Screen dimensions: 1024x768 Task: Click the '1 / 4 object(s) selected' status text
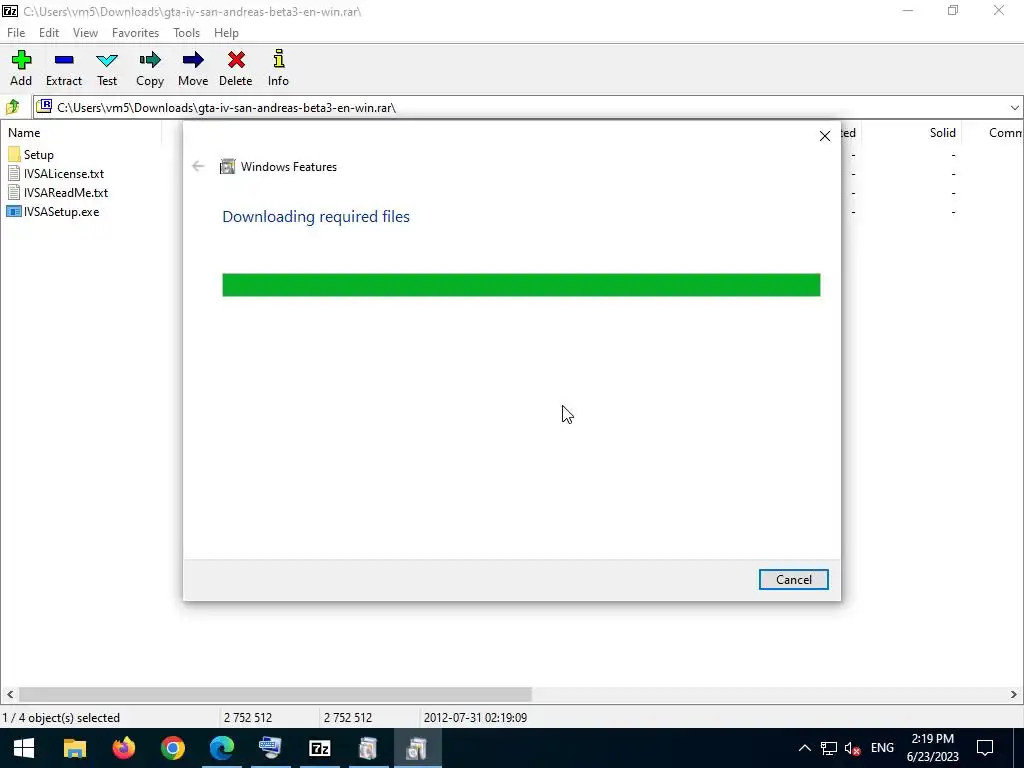(61, 718)
